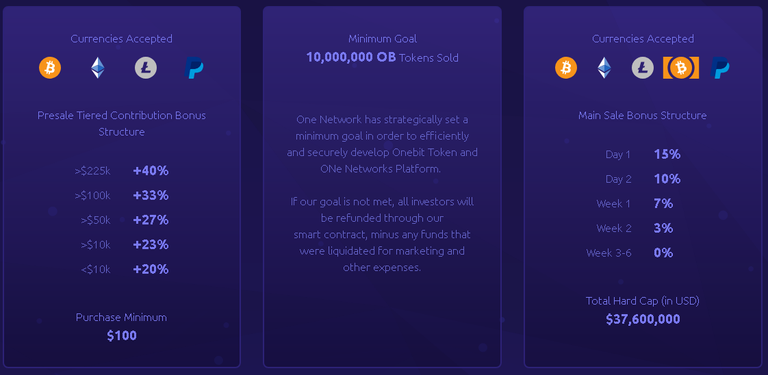Click the Presale Tiered Contribution Bonus Structure heading

tap(121, 124)
